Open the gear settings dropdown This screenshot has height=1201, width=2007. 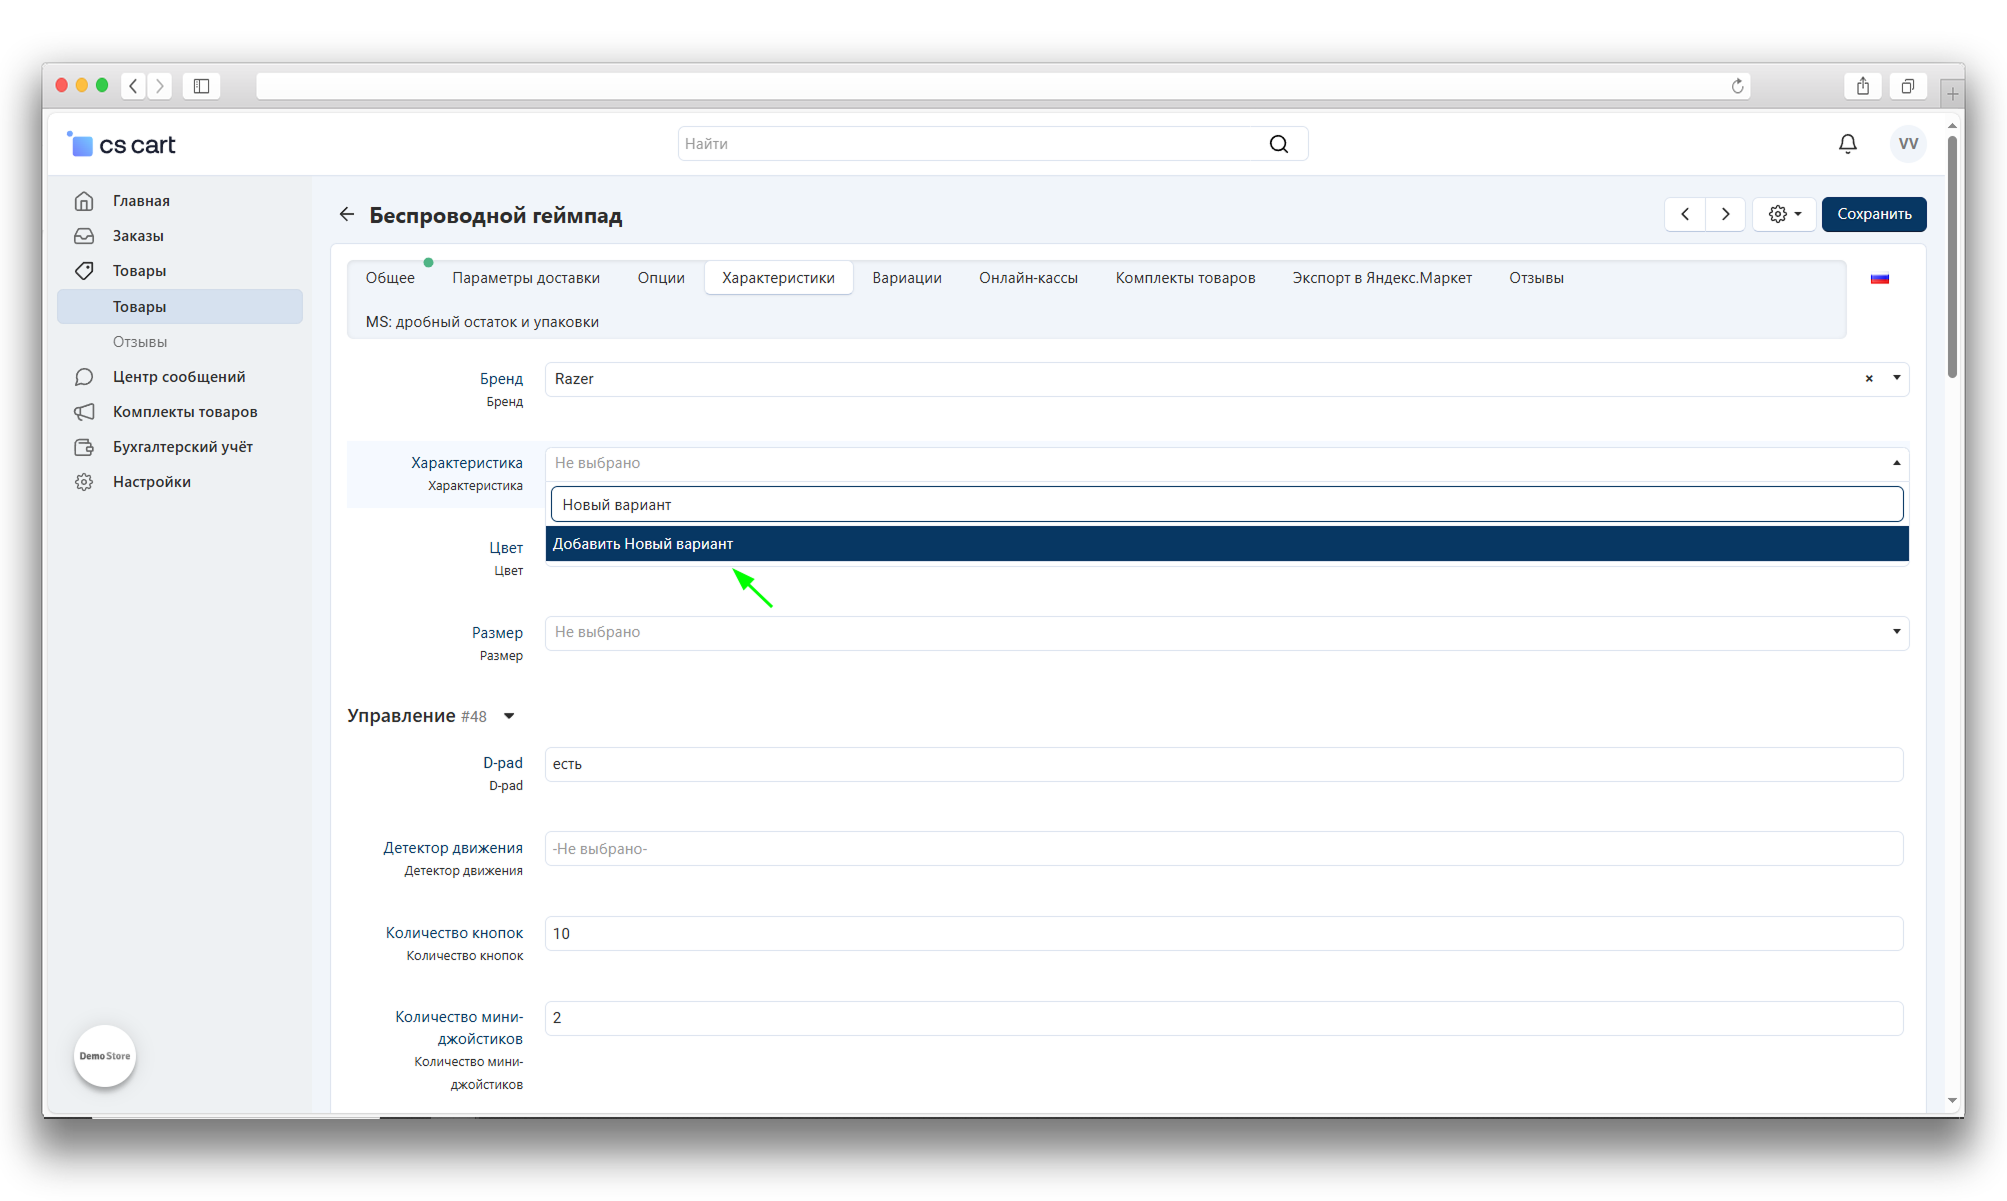tap(1784, 214)
